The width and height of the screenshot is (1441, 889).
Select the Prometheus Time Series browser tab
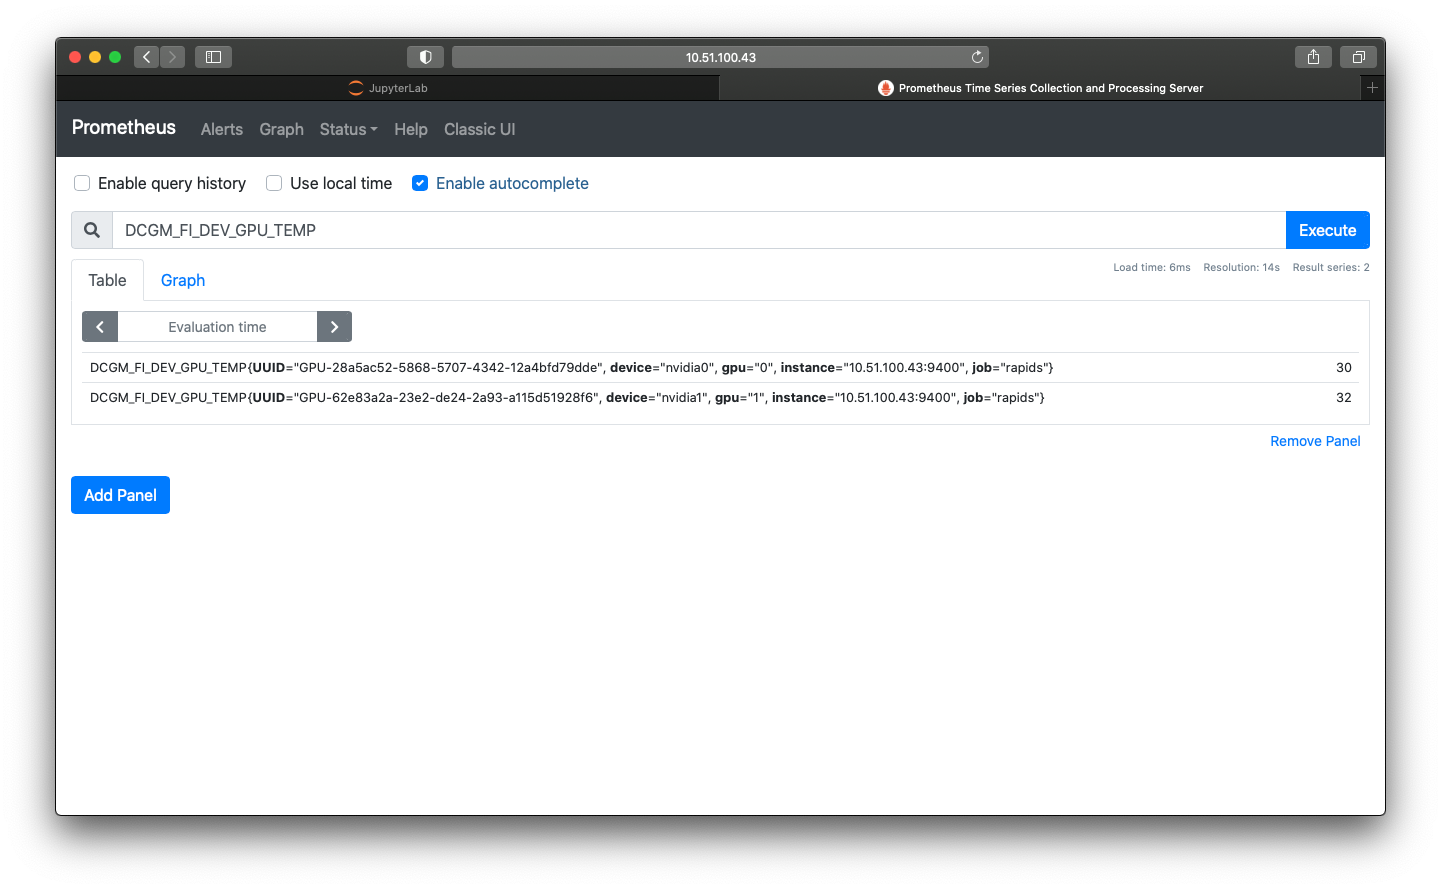(x=1041, y=88)
